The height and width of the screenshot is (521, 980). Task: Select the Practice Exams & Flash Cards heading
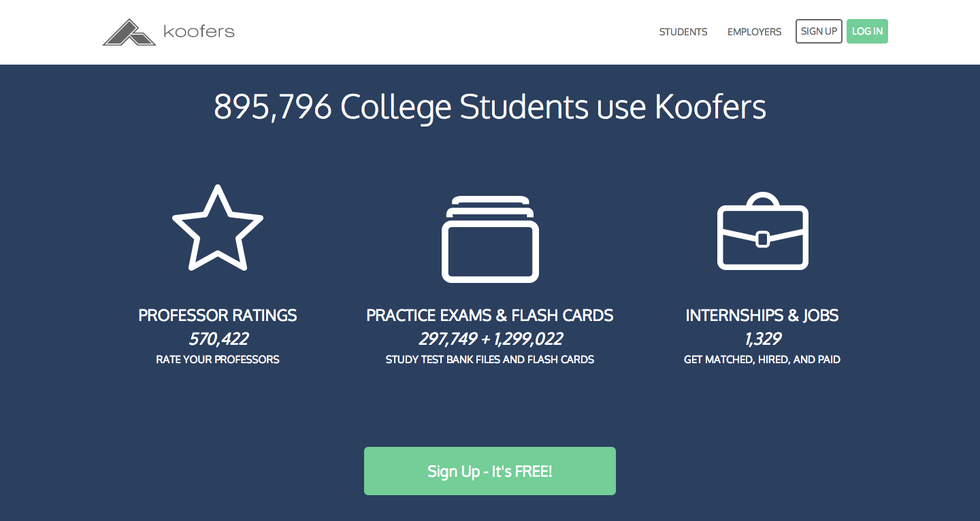click(x=489, y=315)
